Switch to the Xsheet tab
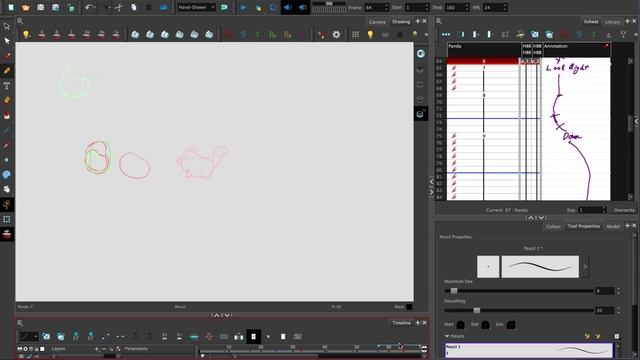The width and height of the screenshot is (640, 360). [591, 22]
